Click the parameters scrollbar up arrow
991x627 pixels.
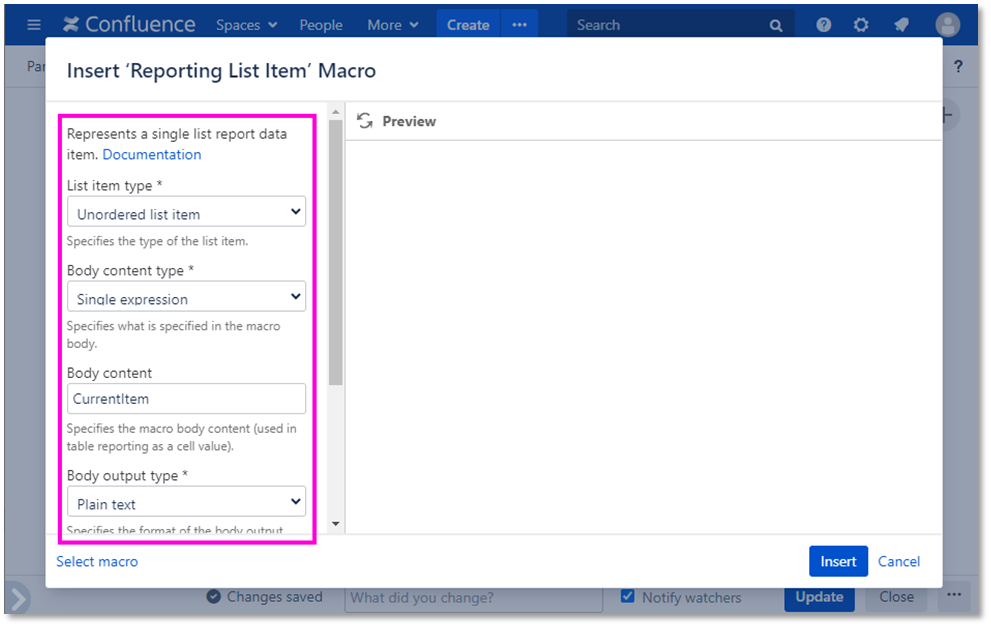coord(336,112)
